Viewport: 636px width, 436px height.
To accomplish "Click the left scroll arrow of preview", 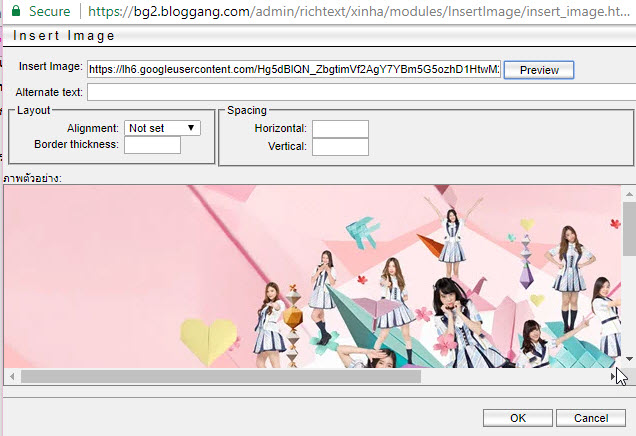I will coord(12,377).
